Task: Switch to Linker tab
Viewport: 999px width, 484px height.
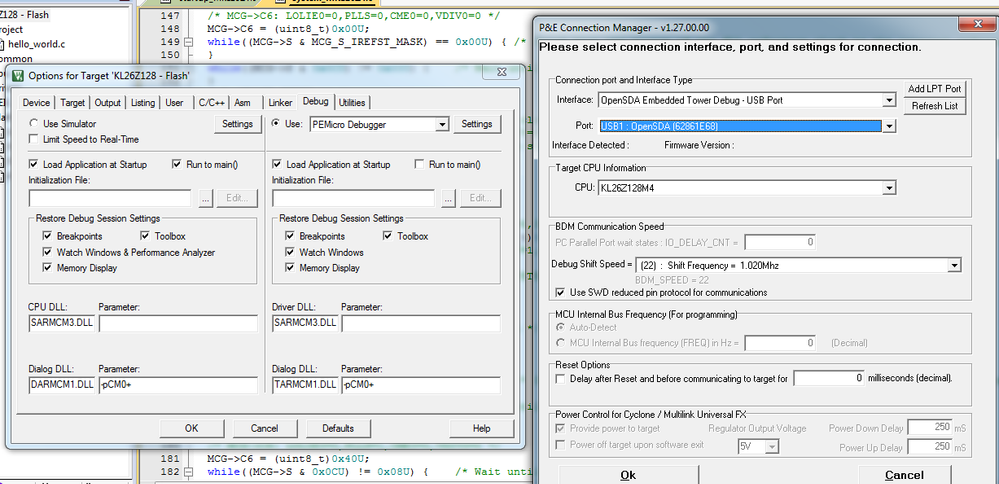Action: pyautogui.click(x=280, y=103)
